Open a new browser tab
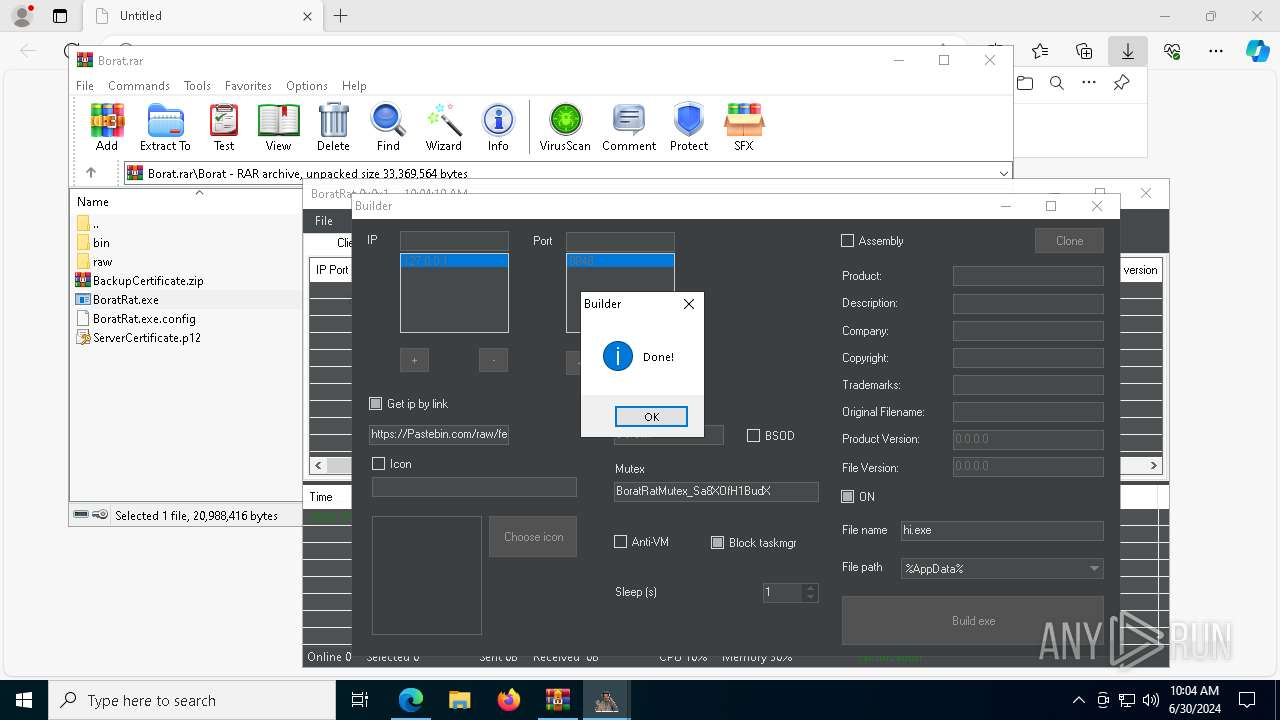The image size is (1280, 720). click(341, 15)
